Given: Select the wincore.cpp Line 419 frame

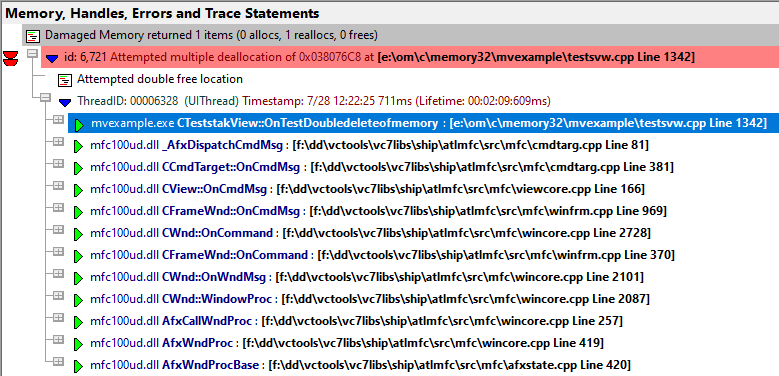Looking at the screenshot, I should (347, 343).
